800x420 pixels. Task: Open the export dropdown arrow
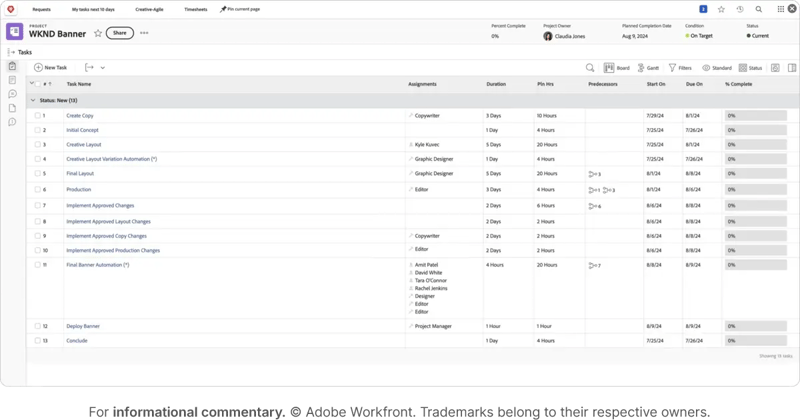tap(103, 67)
